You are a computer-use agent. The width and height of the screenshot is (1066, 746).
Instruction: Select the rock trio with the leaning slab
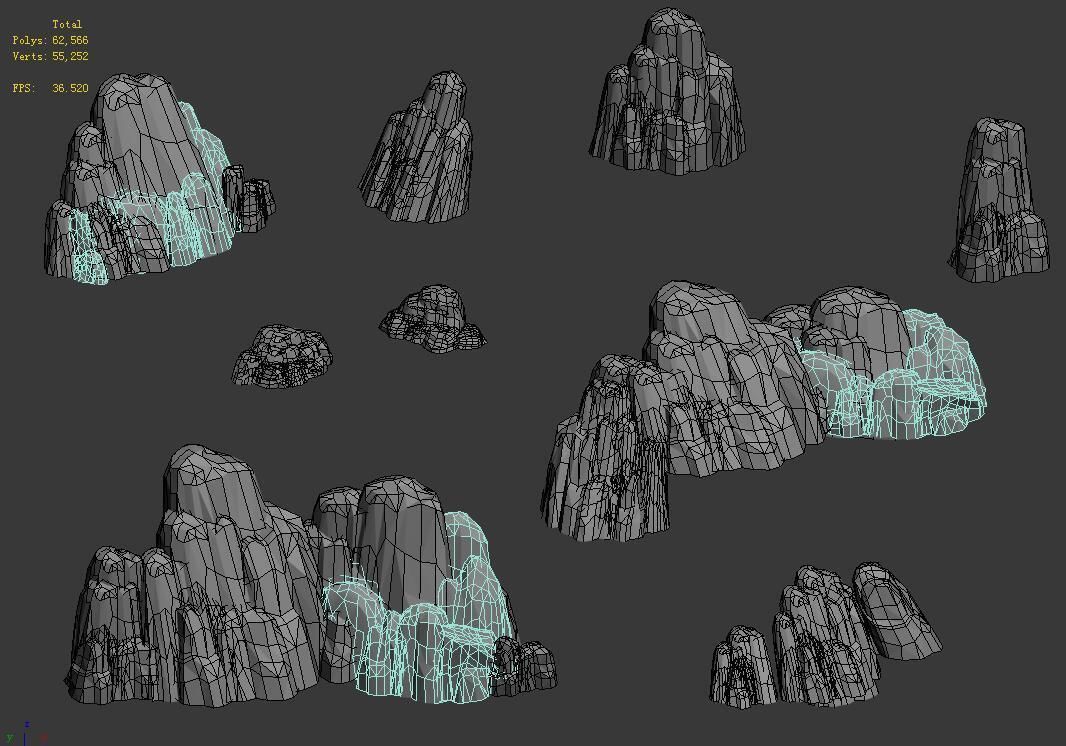[x=825, y=636]
